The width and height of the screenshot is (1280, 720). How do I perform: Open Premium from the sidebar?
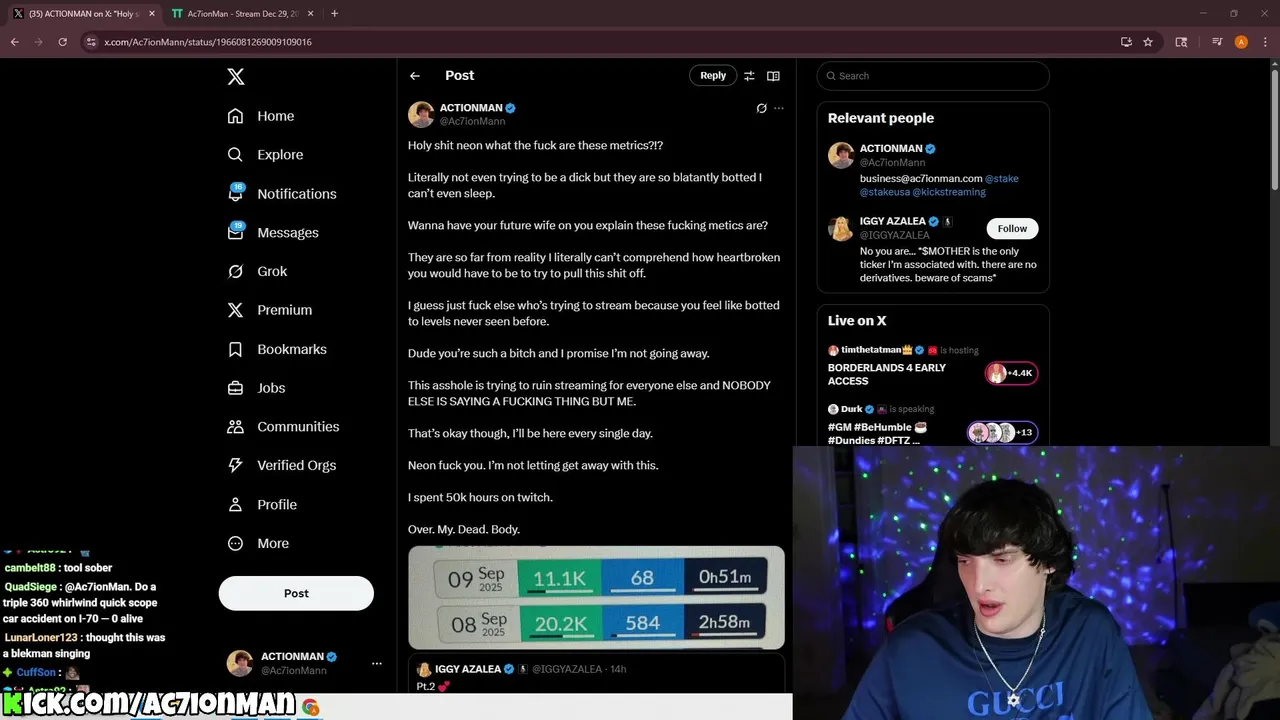pyautogui.click(x=270, y=310)
